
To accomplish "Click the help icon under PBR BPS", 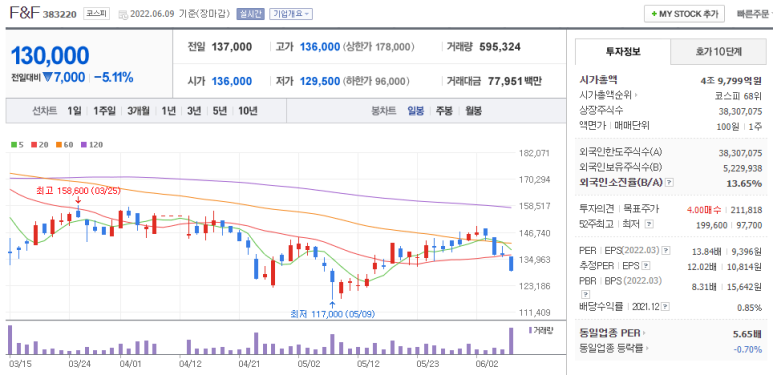I will click(585, 295).
